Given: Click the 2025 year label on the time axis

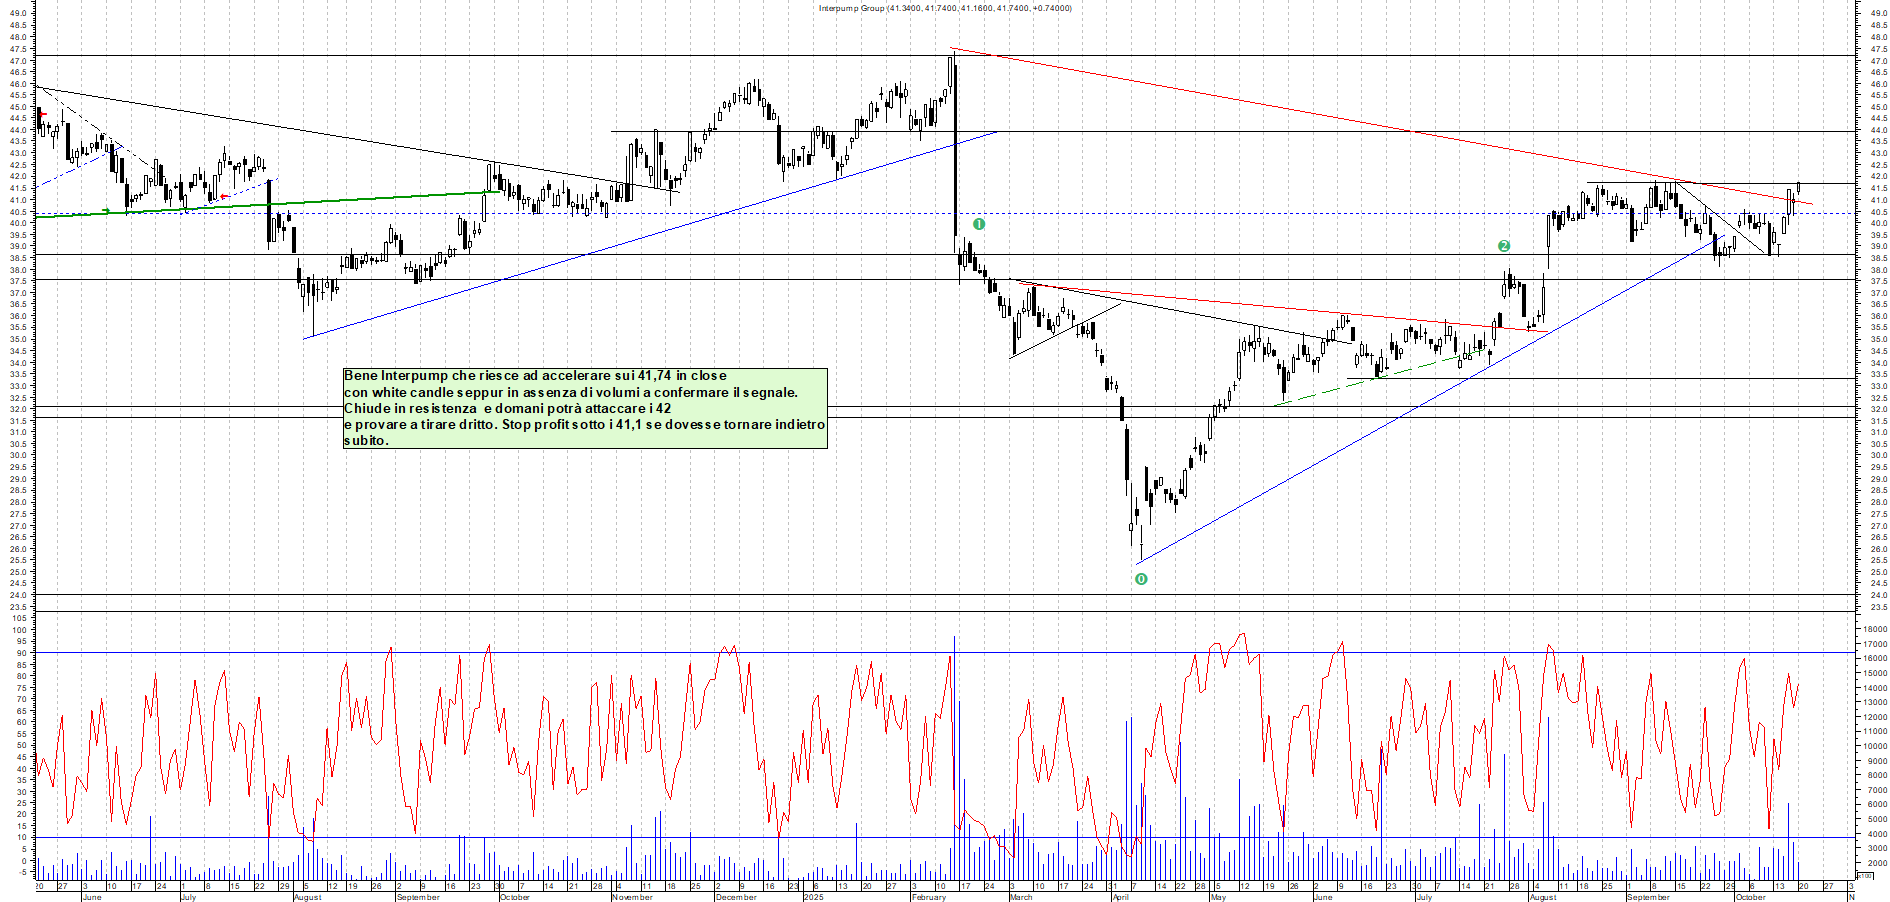Looking at the screenshot, I should coord(813,897).
